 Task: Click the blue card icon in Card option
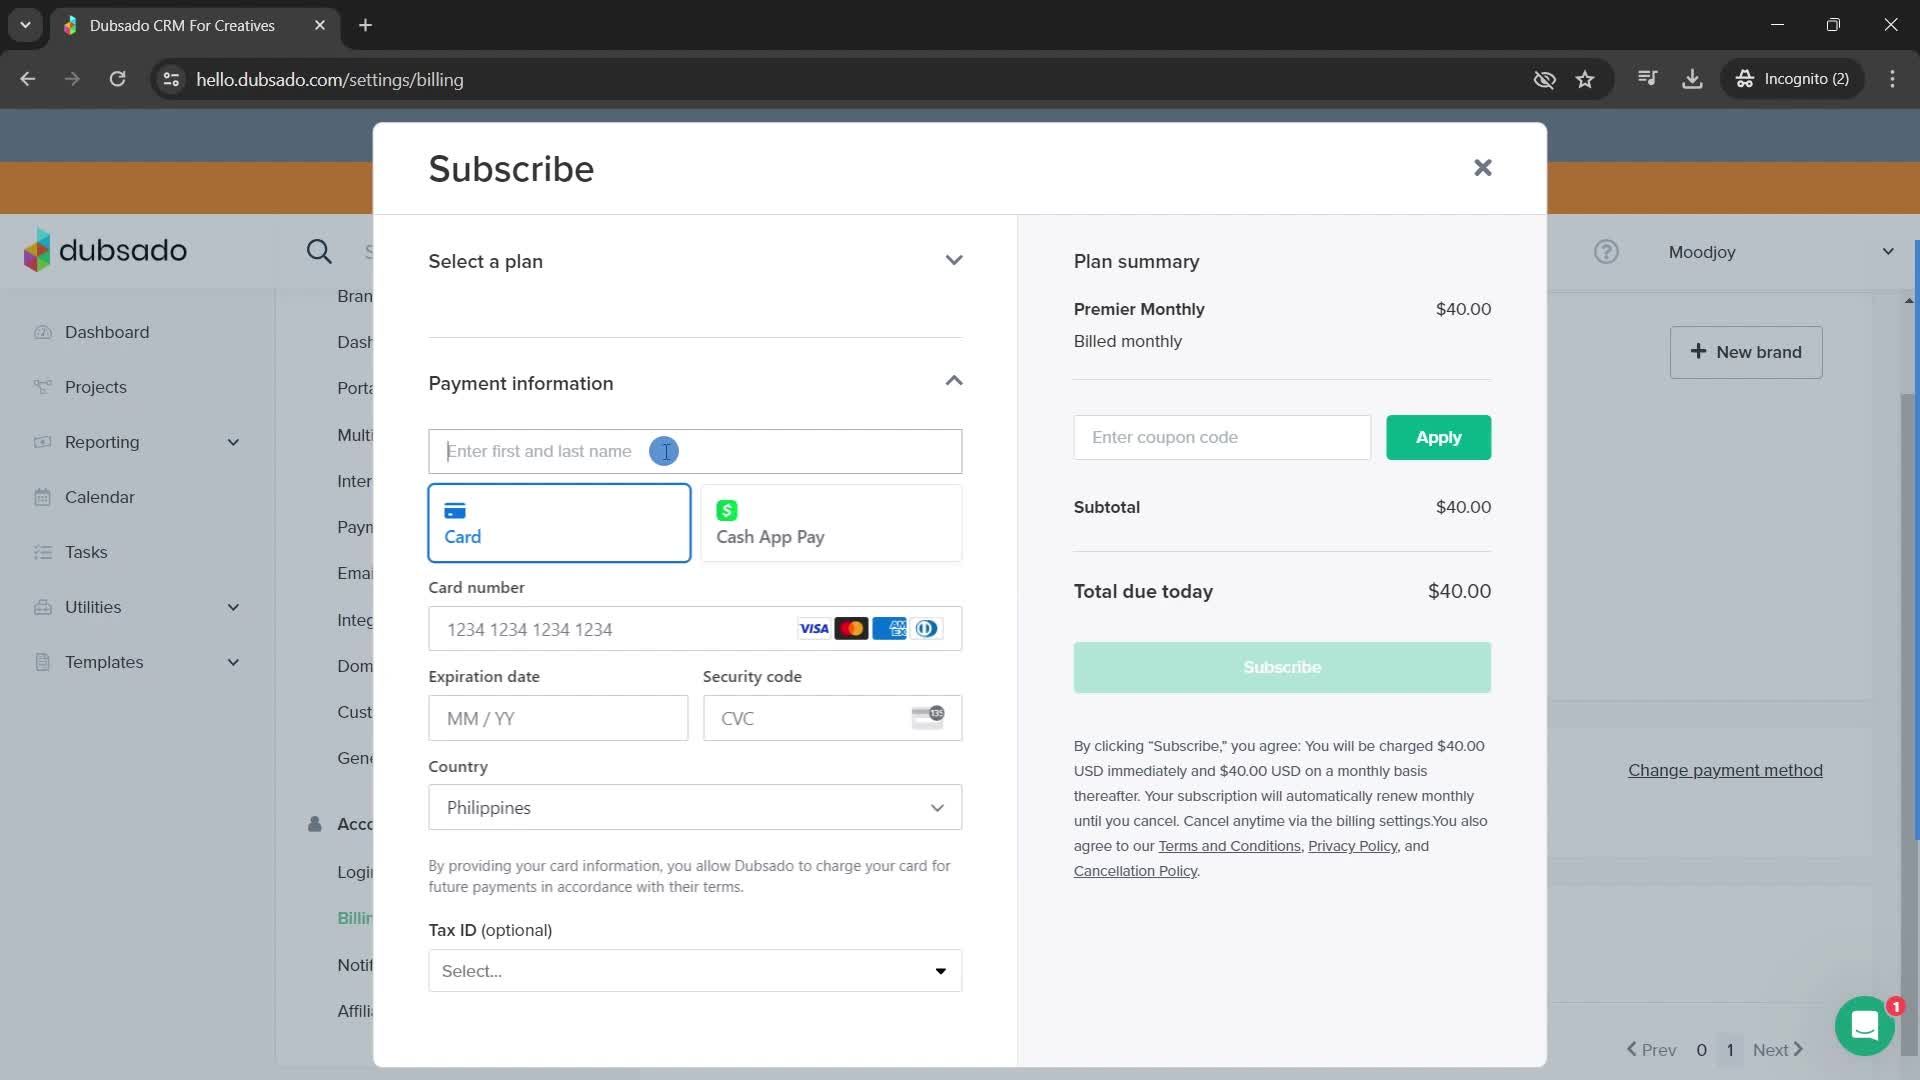tap(455, 510)
